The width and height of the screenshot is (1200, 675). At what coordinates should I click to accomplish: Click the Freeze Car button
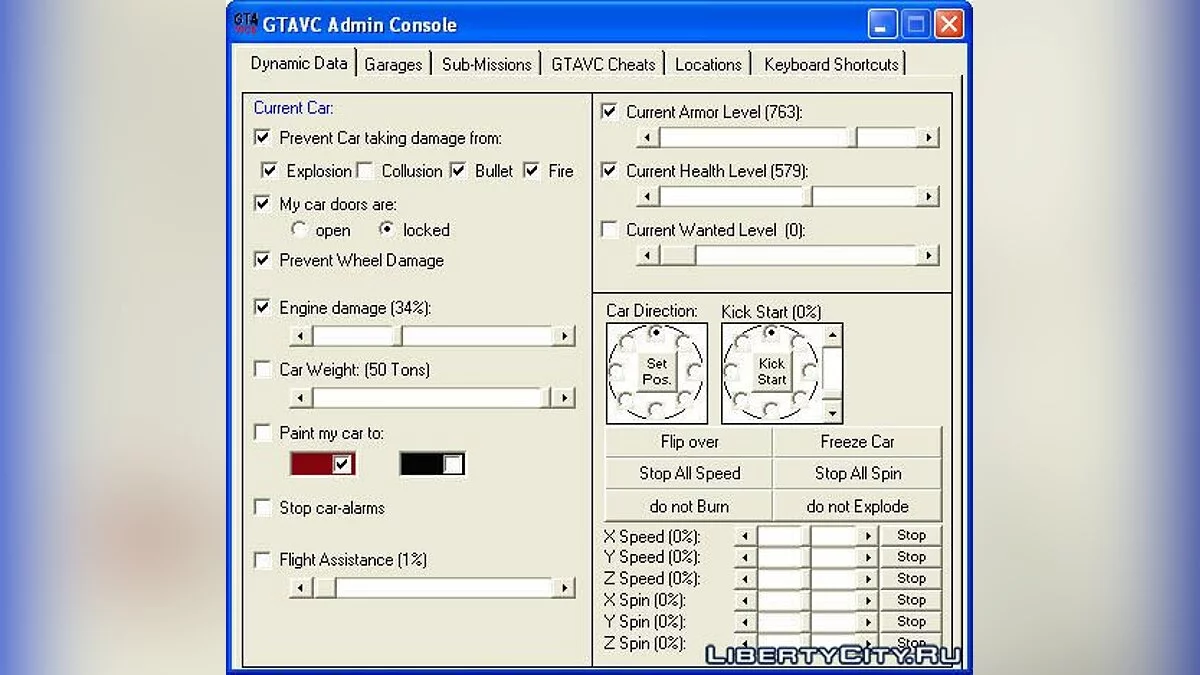point(857,441)
